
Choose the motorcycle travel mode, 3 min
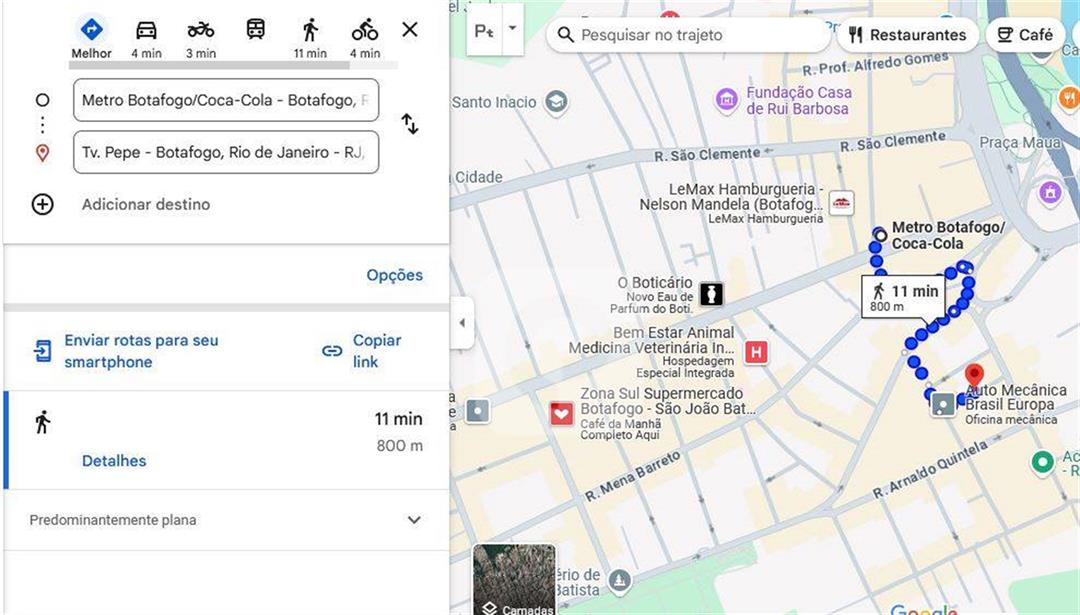pyautogui.click(x=200, y=39)
